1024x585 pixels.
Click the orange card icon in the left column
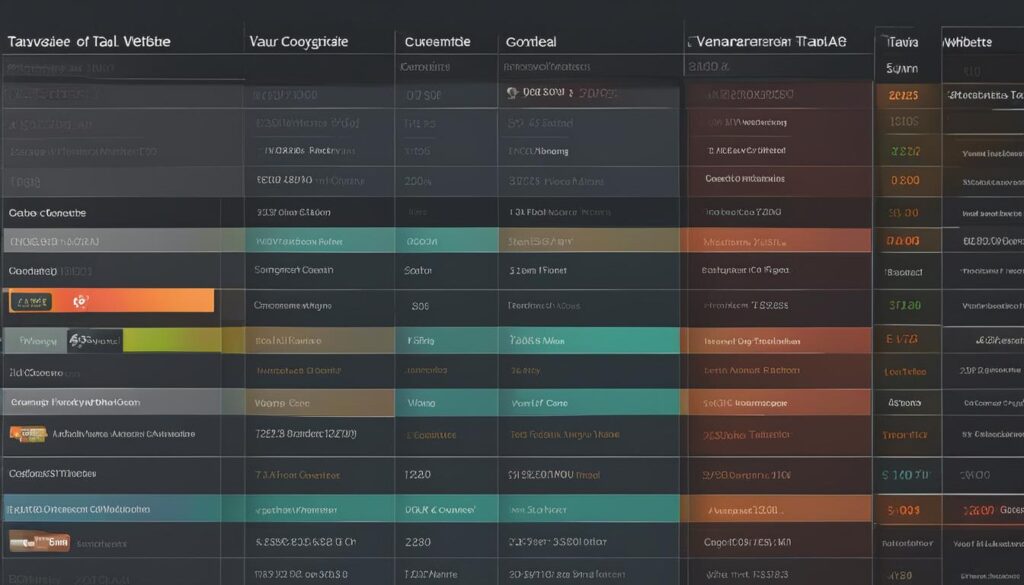coord(28,434)
